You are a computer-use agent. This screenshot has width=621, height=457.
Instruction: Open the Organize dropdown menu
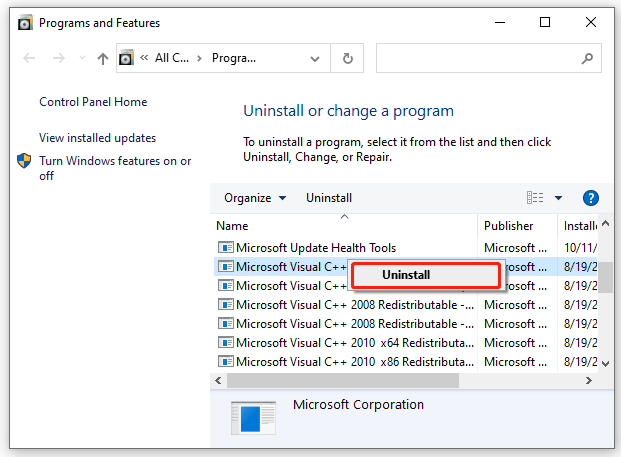[255, 198]
